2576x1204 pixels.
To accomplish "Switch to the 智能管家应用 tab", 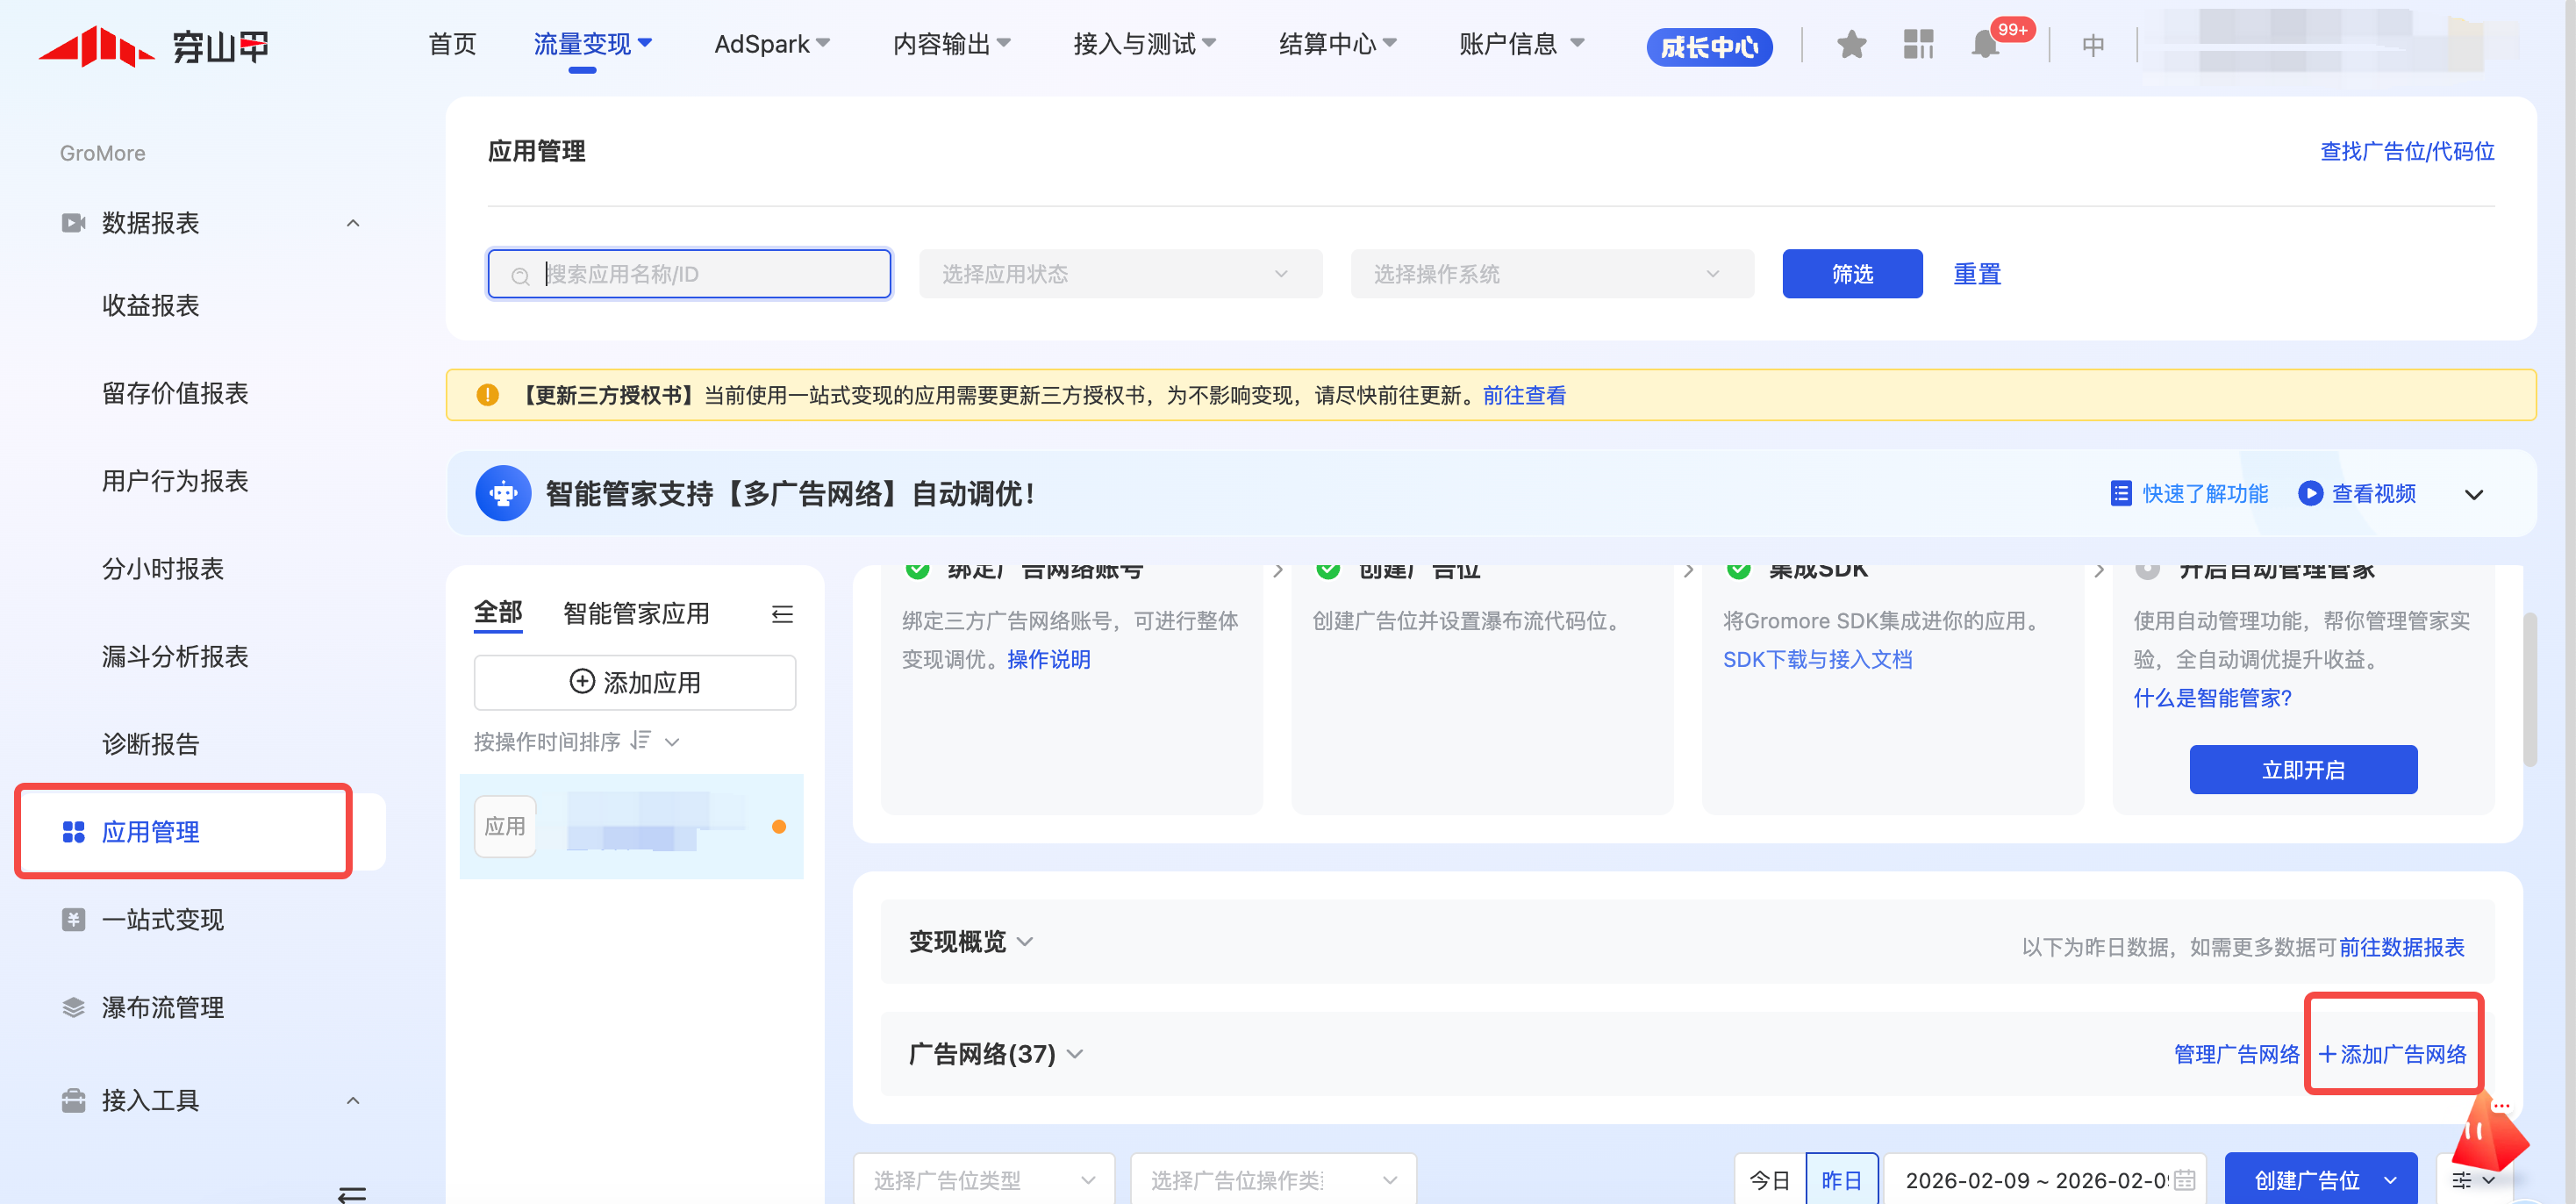I will [636, 613].
